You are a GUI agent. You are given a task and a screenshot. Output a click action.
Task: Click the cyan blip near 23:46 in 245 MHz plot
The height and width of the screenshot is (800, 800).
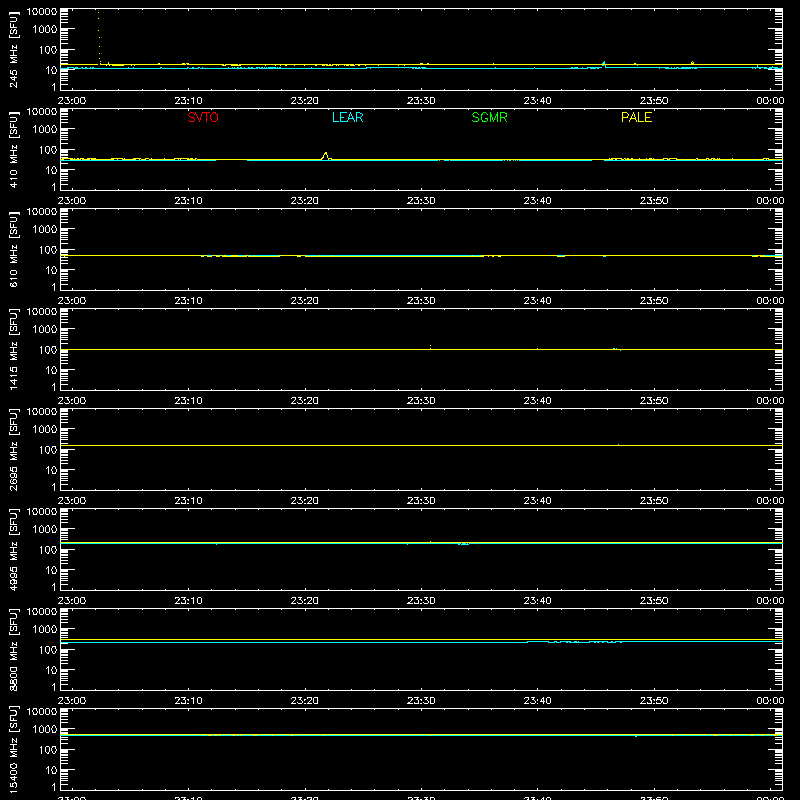pyautogui.click(x=604, y=64)
